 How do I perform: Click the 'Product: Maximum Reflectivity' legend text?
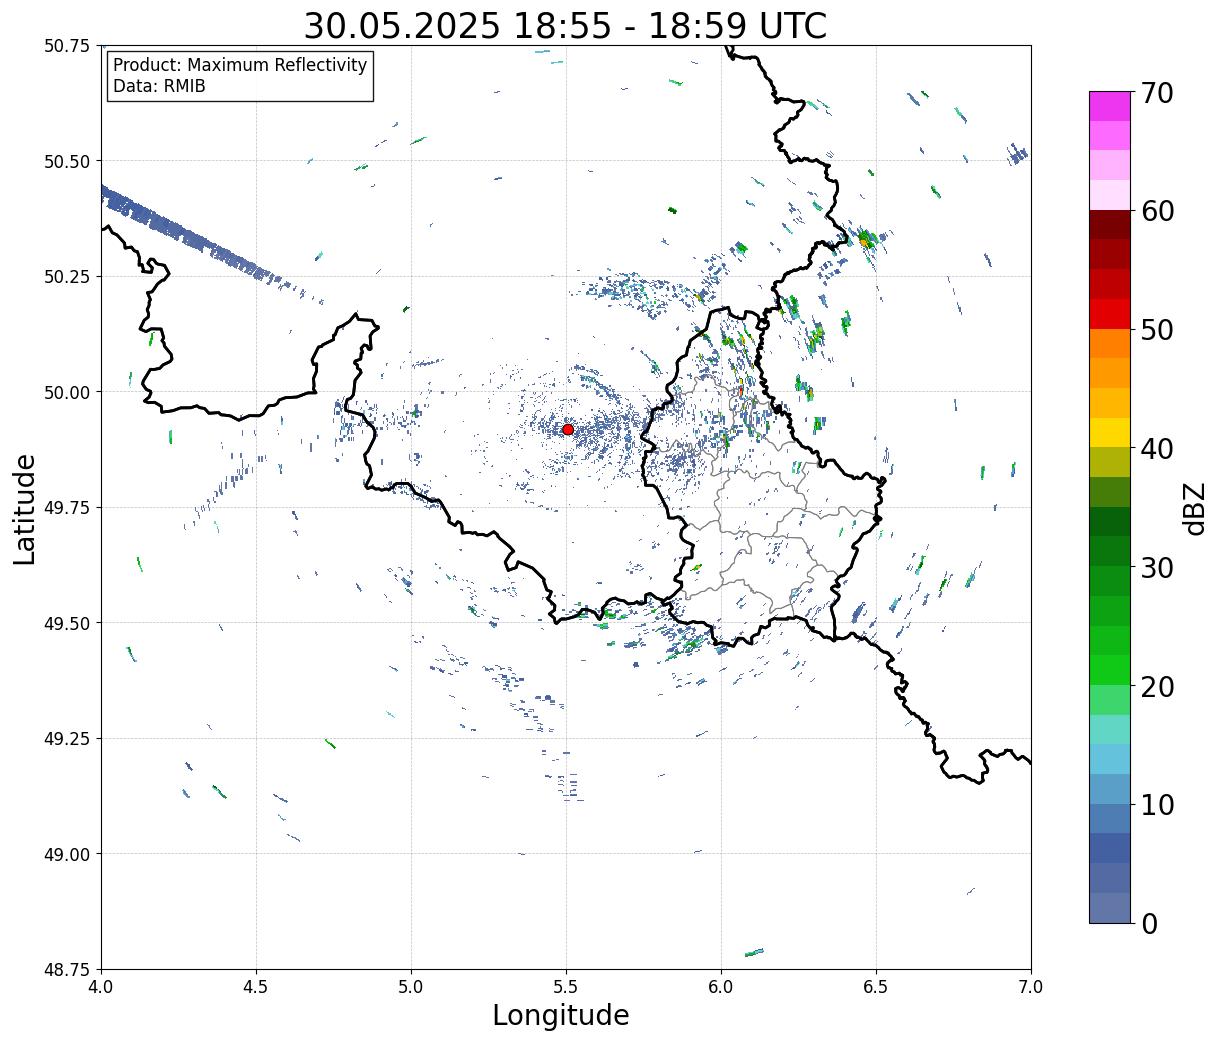tap(240, 65)
